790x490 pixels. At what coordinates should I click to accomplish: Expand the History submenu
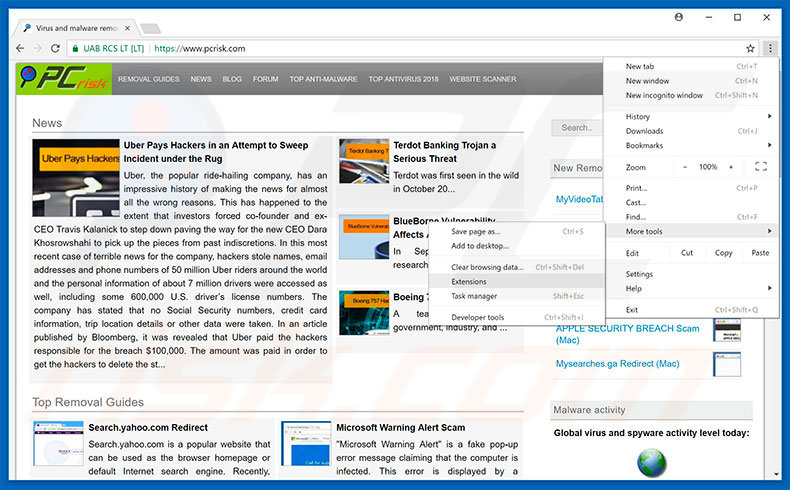tap(691, 116)
